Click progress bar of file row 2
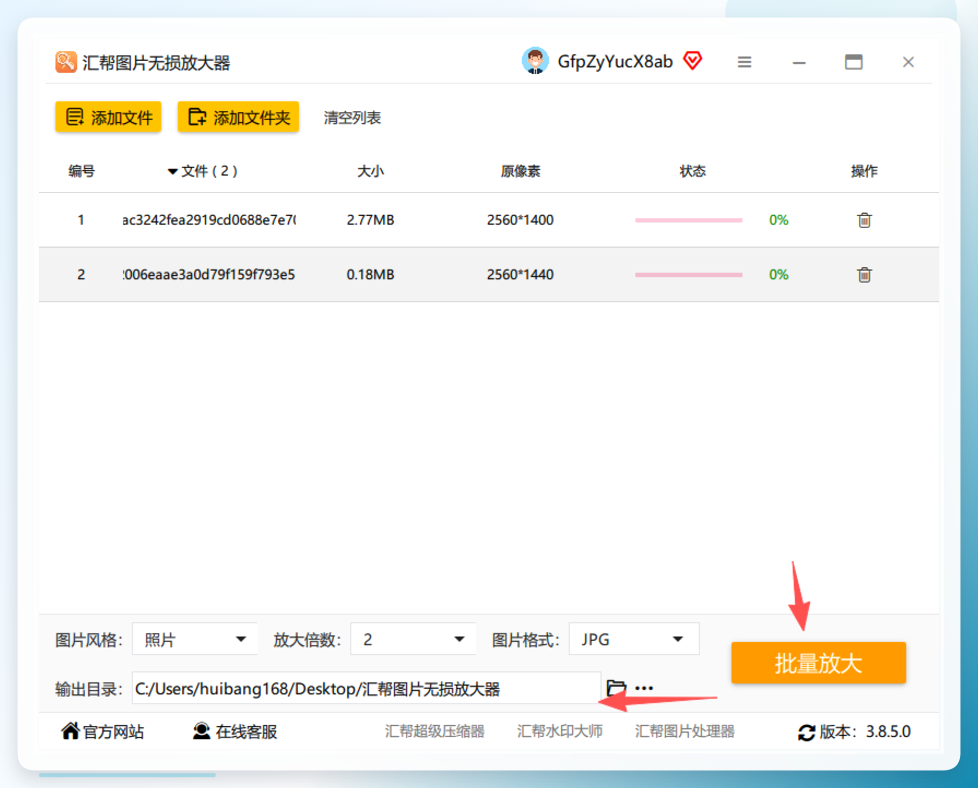This screenshot has height=788, width=978. point(689,275)
